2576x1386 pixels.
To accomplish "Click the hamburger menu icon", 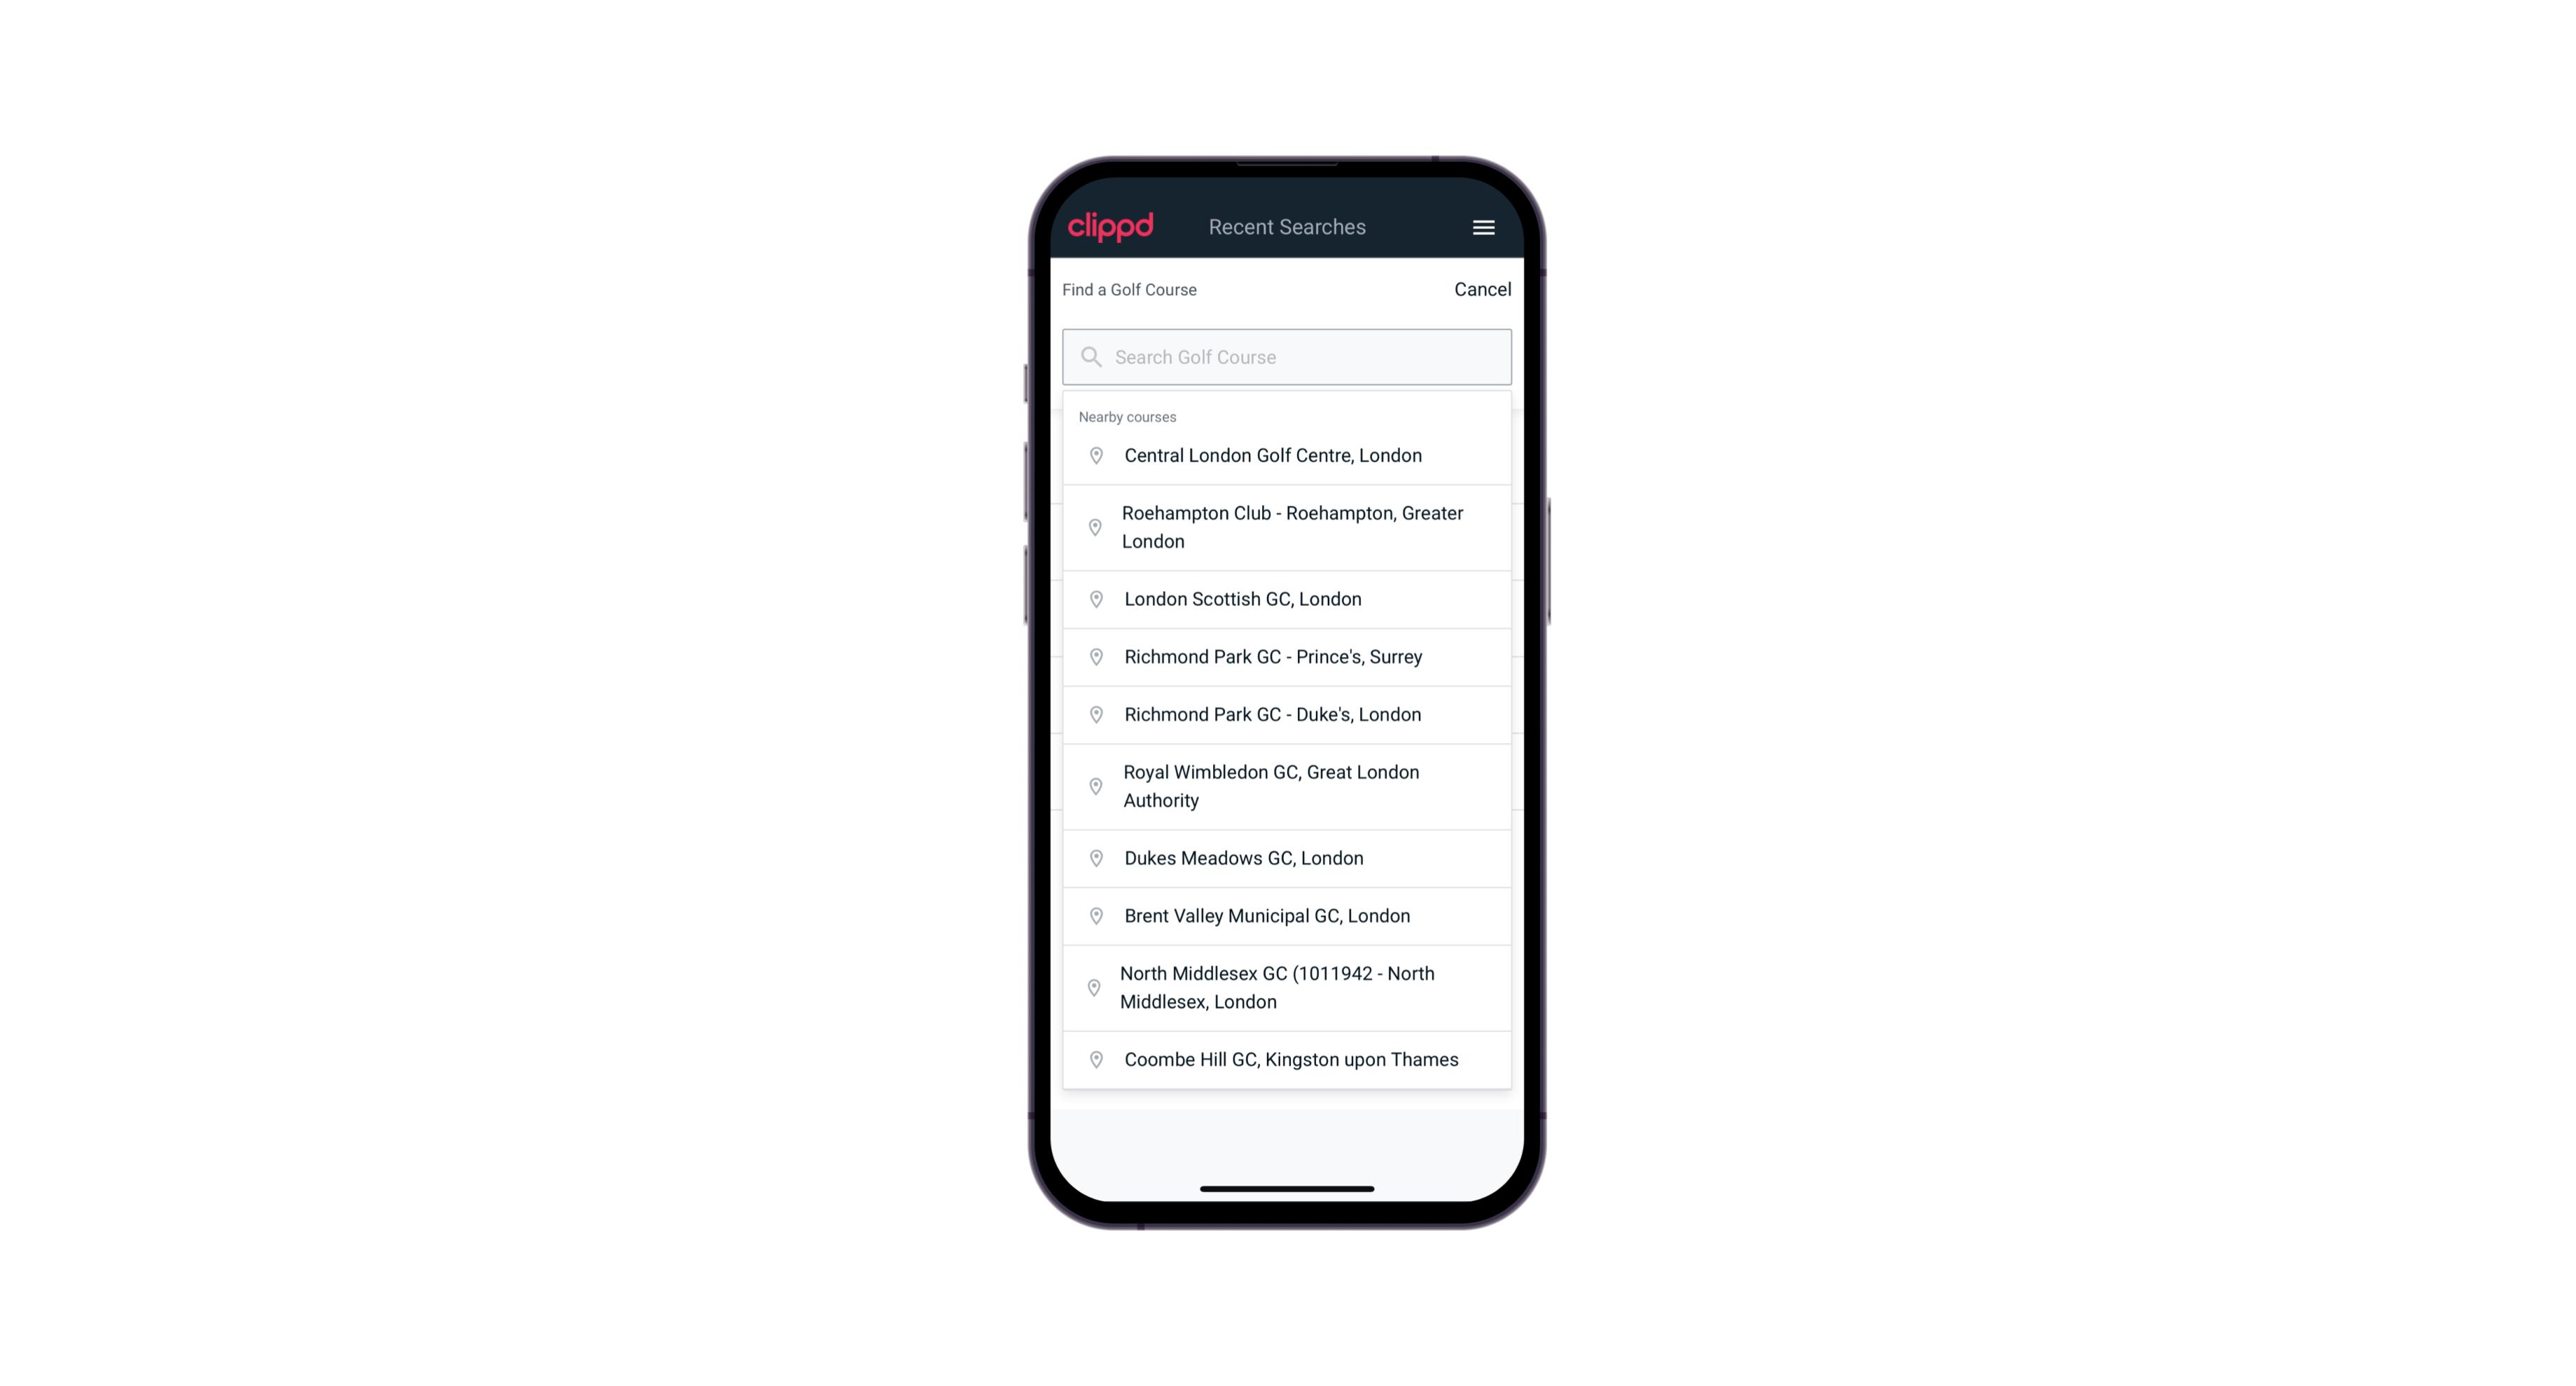I will coord(1483,227).
